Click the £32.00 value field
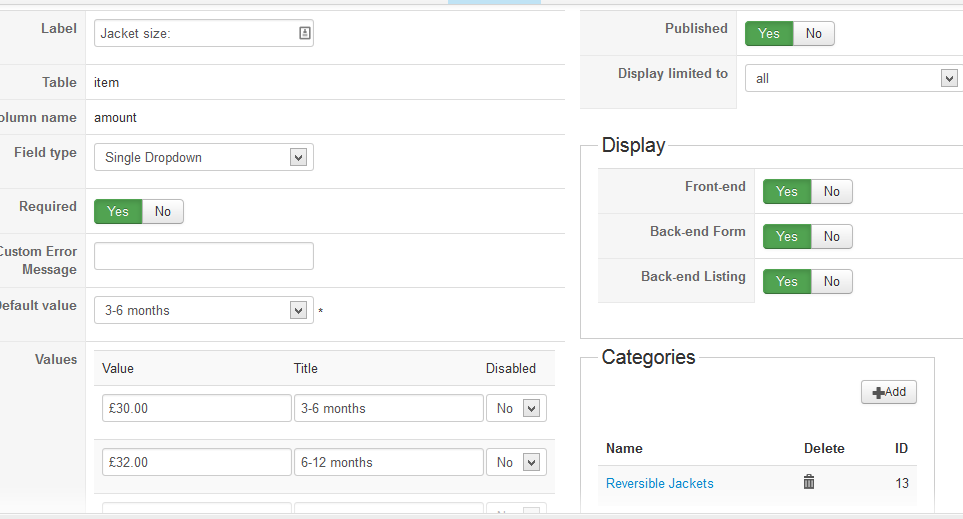This screenshot has height=519, width=963. (196, 462)
